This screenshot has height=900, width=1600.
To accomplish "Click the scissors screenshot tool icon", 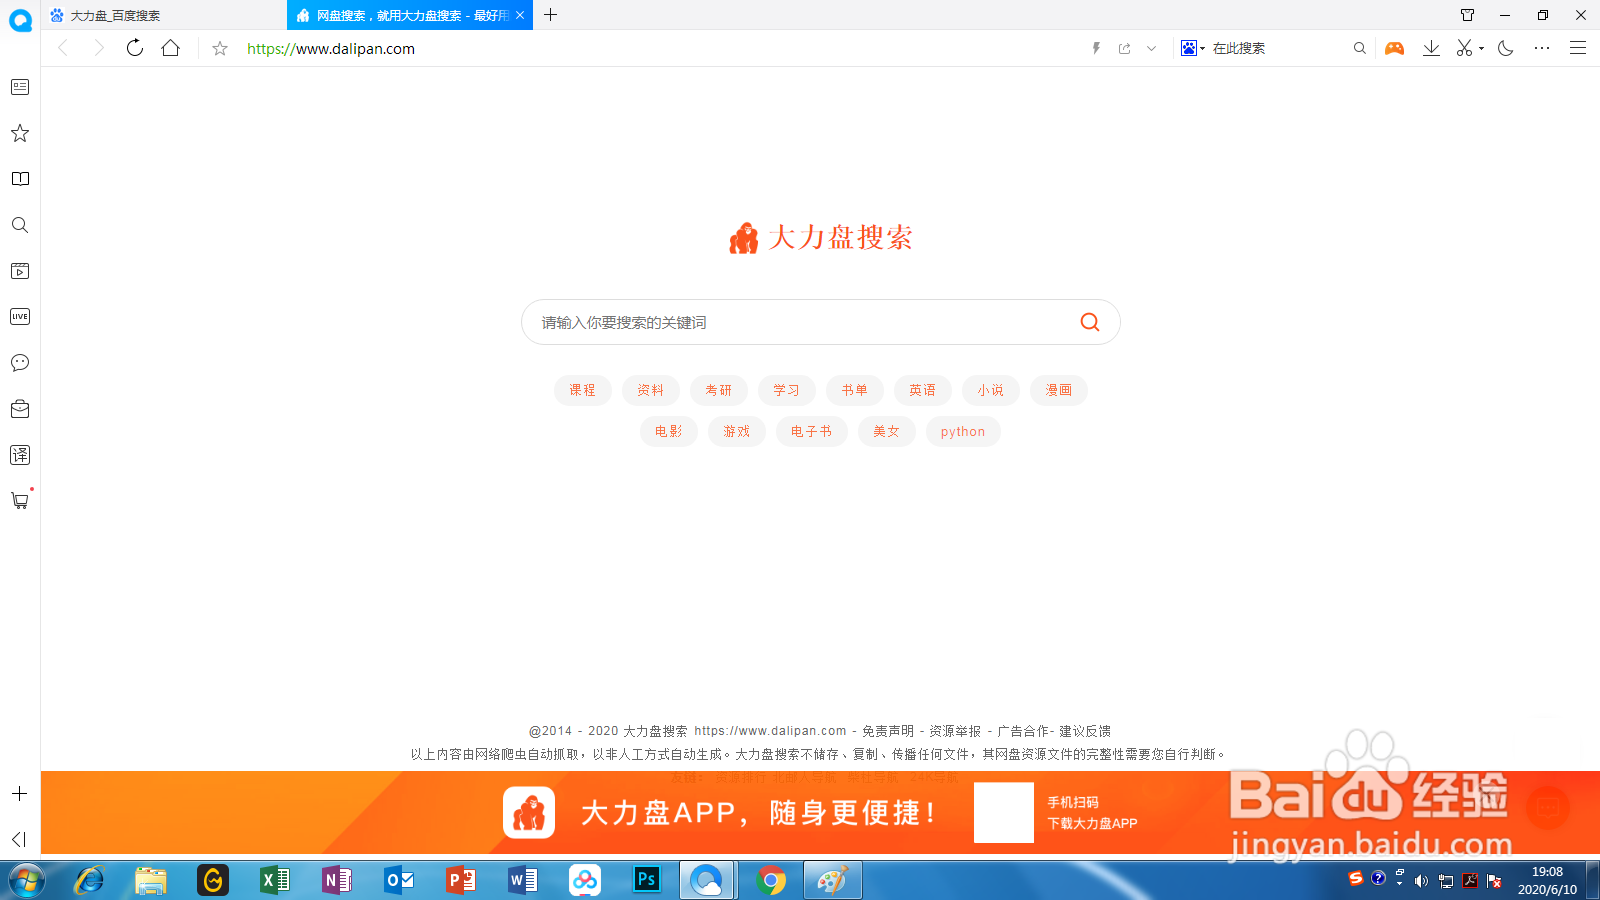I will click(1464, 48).
